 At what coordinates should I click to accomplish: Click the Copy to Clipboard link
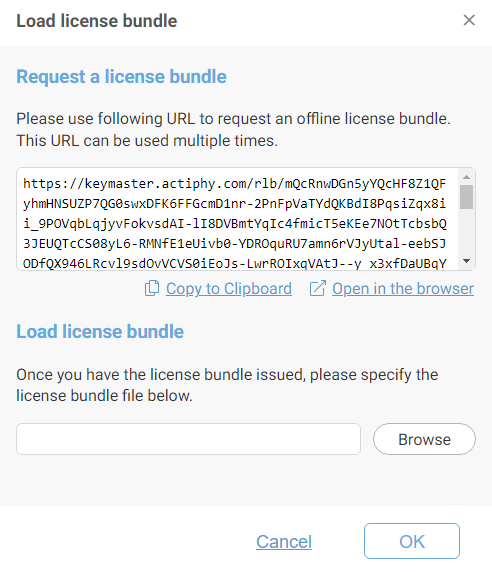point(229,289)
